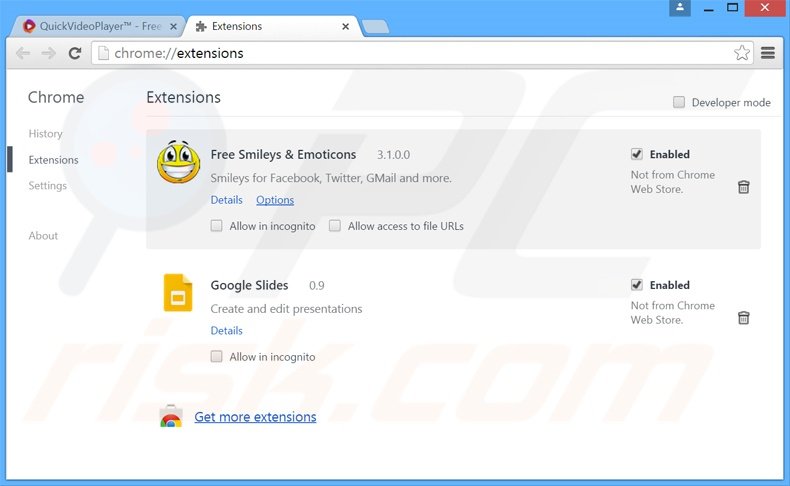The width and height of the screenshot is (790, 486).
Task: Maximize the Chrome window
Action: (x=733, y=8)
